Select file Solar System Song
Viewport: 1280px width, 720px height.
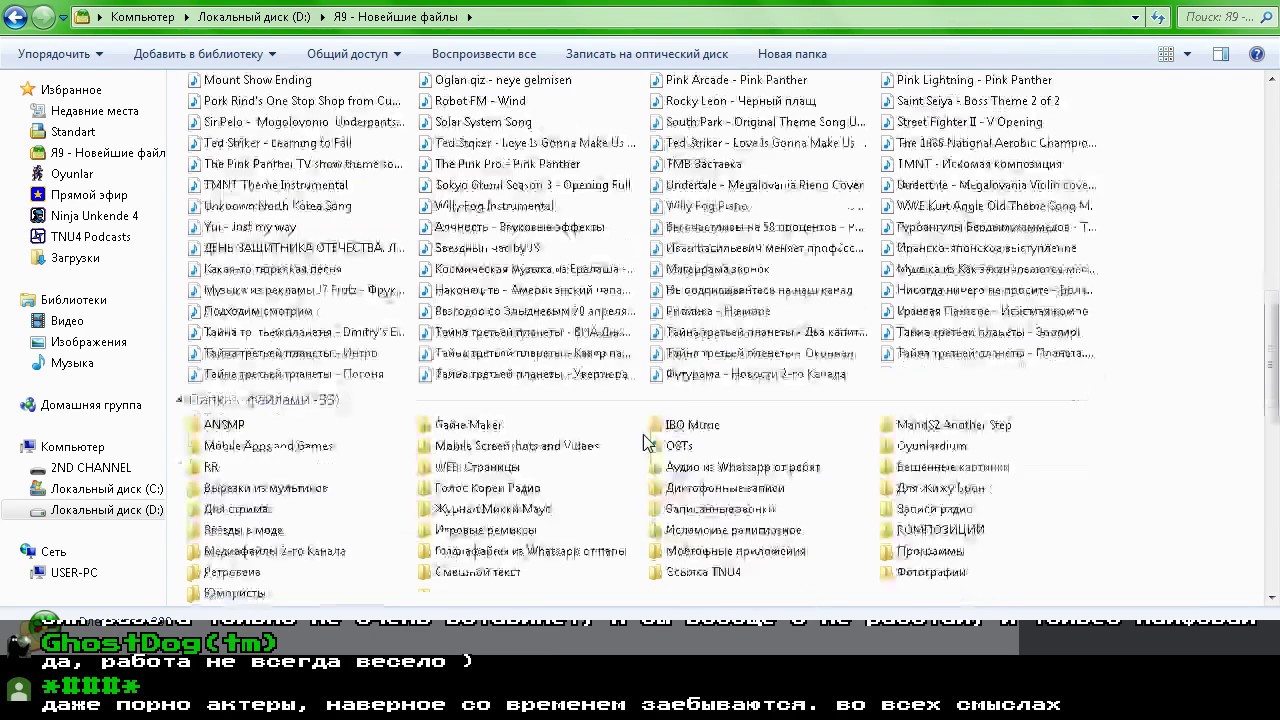(483, 122)
